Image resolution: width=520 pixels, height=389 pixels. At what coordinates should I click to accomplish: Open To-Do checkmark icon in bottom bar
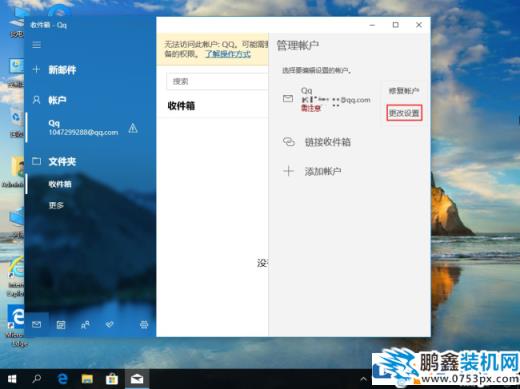[110, 324]
